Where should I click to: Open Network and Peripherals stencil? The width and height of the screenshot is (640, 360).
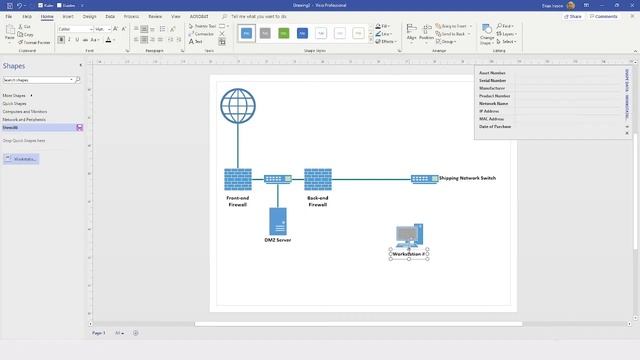(24, 120)
